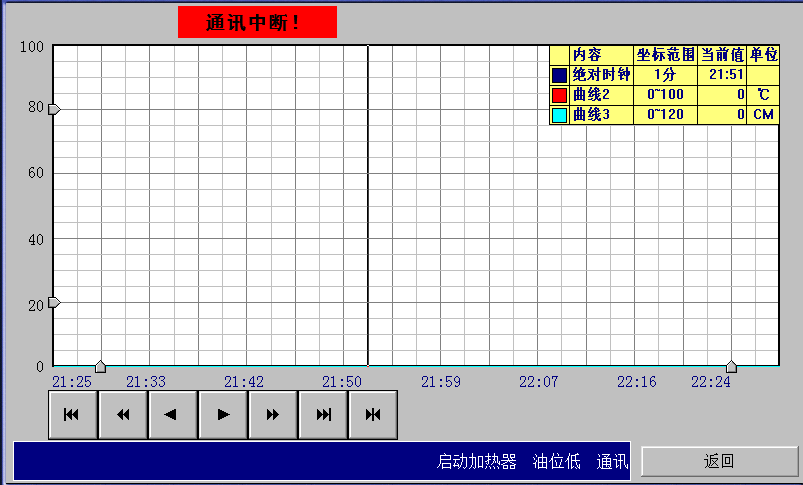Select the 绝对时钟 legend row label
The width and height of the screenshot is (803, 485).
coord(601,75)
